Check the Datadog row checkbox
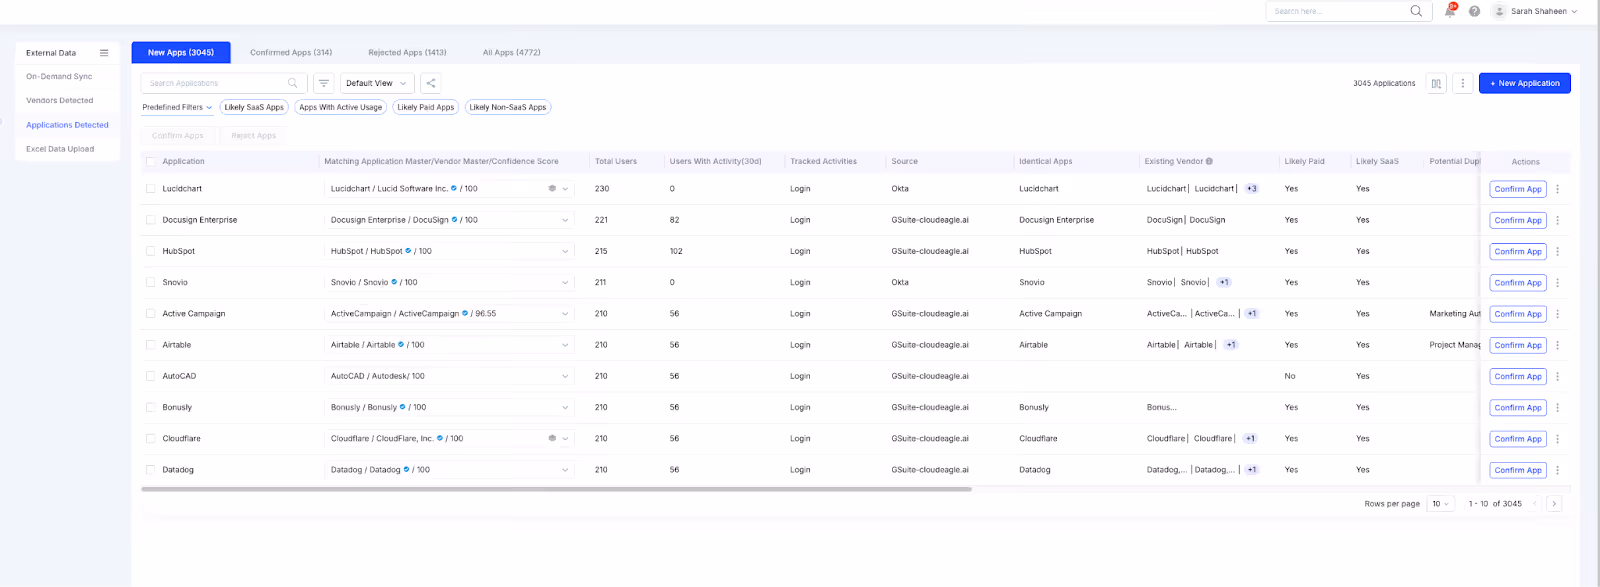Viewport: 1600px width, 587px height. coord(151,470)
